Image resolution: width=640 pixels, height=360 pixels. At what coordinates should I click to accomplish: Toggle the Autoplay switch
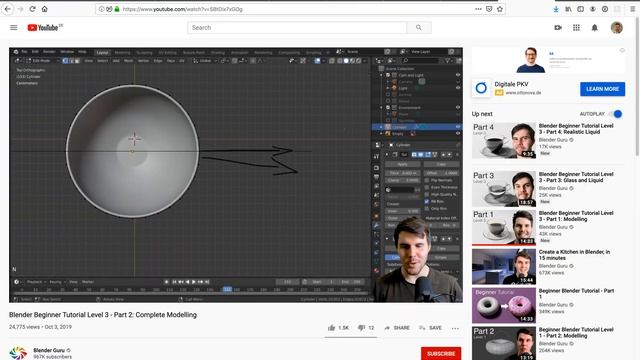(x=616, y=114)
